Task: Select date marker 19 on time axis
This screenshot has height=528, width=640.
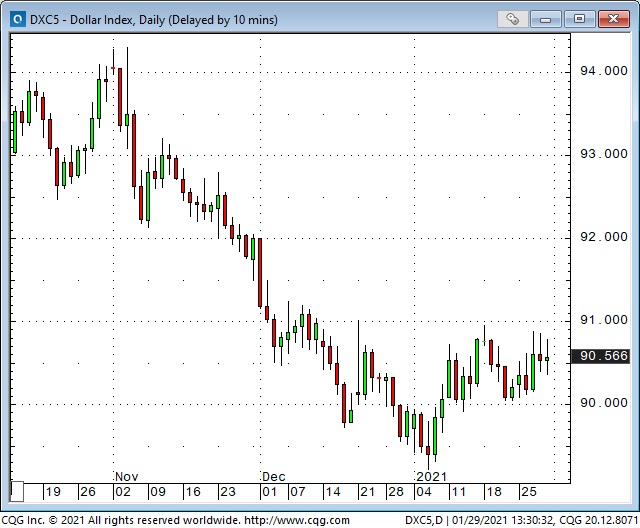Action: tap(53, 492)
